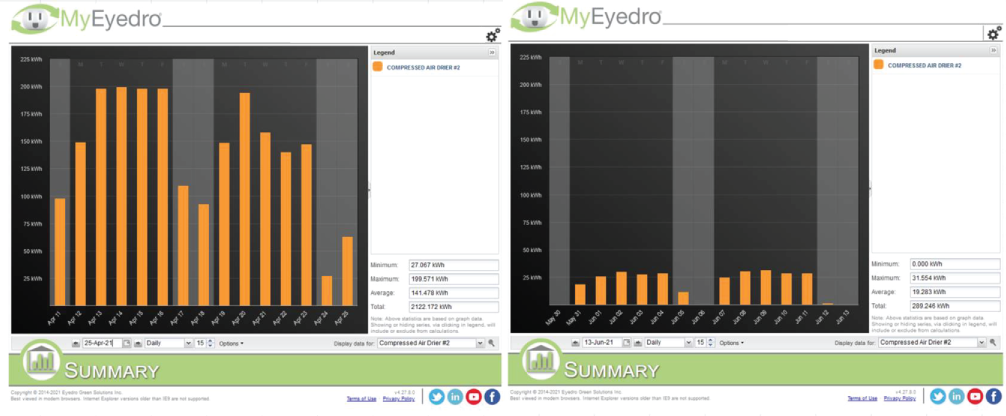Click Total value 289.246 kWh field

tap(955, 306)
